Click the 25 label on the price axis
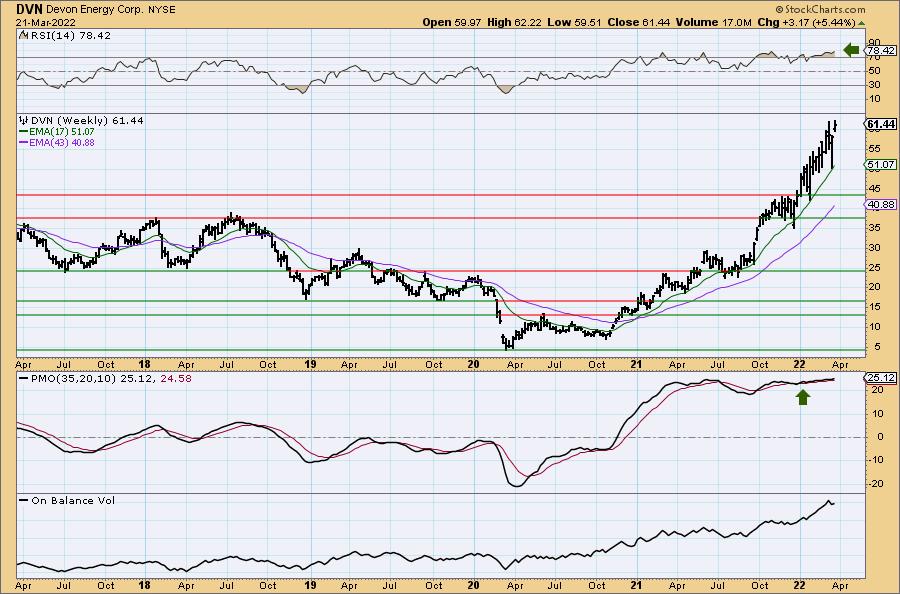The width and height of the screenshot is (900, 594). [x=874, y=267]
